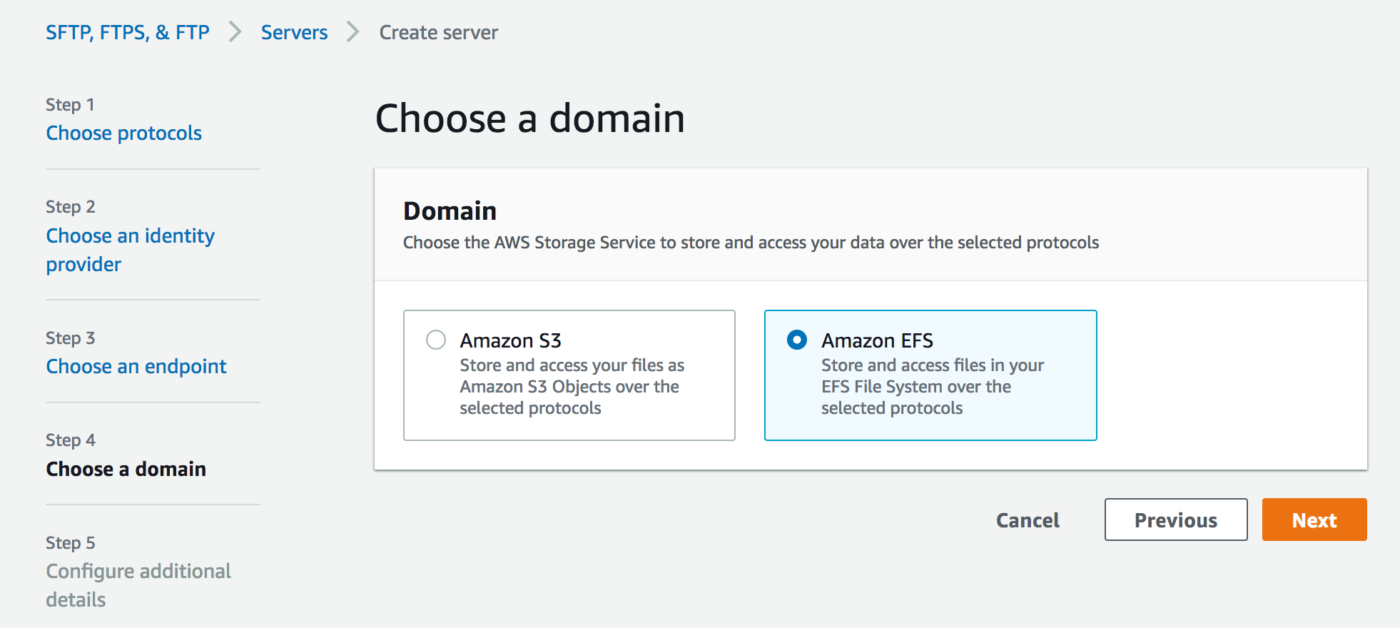Click the chevron after SFTP, FTPS, & FTP

coord(236,31)
